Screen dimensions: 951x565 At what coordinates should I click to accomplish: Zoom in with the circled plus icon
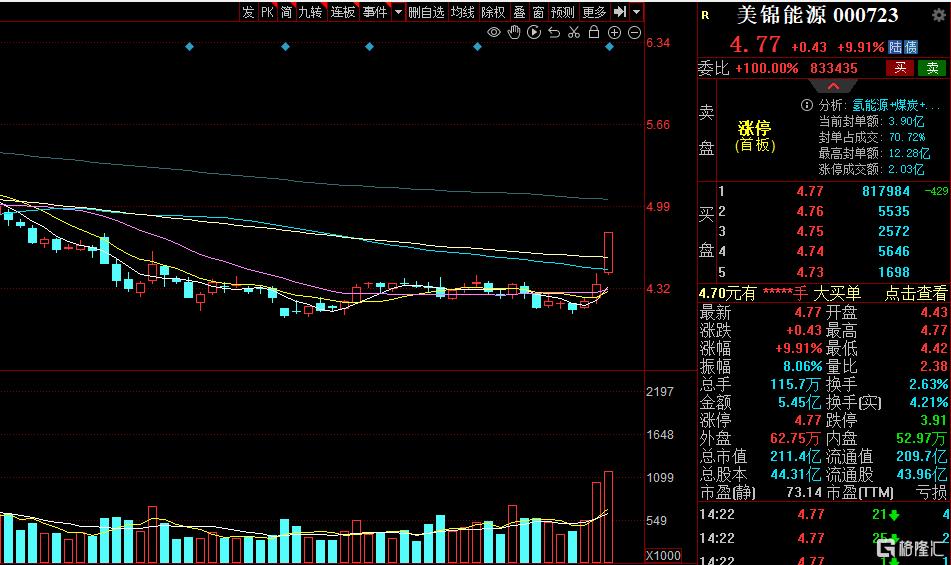614,33
